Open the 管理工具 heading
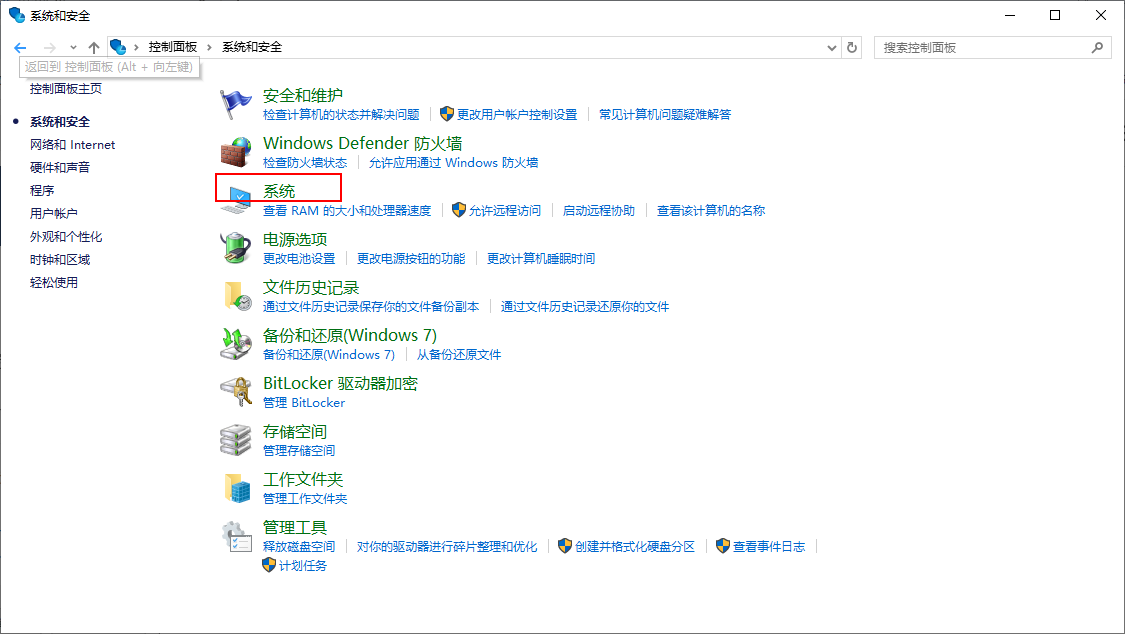The height and width of the screenshot is (634, 1125). coord(295,527)
